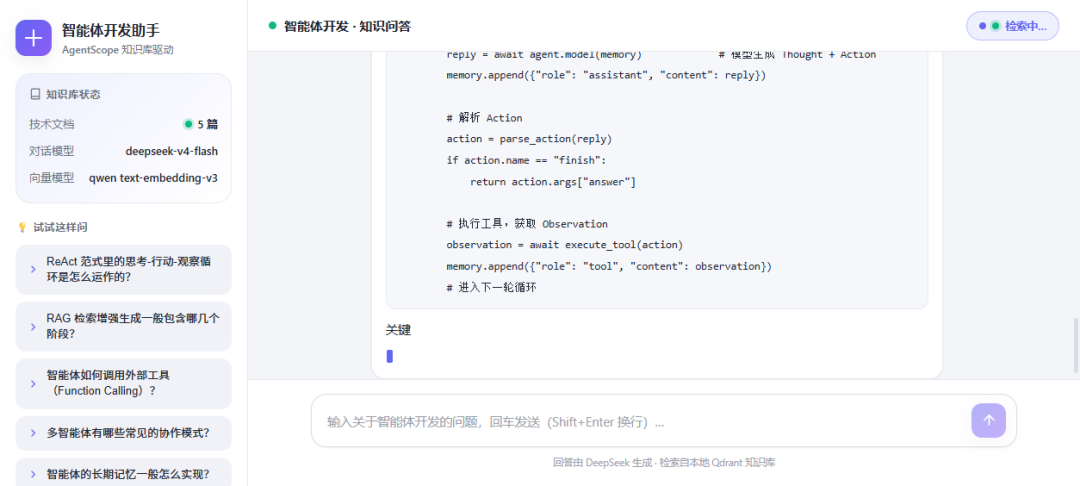The width and height of the screenshot is (1080, 486).
Task: Click the AgentScope 知识库驱动 subtitle
Action: coord(118,50)
